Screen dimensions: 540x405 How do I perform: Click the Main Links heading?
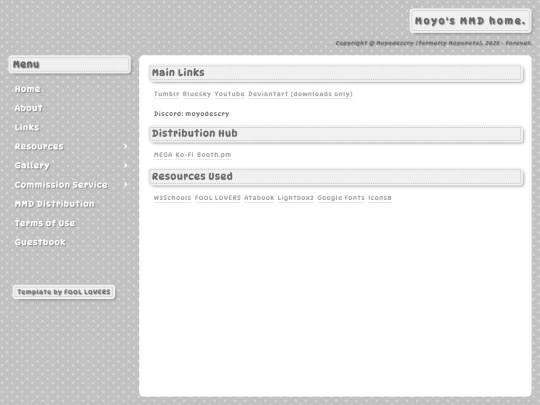[336, 73]
